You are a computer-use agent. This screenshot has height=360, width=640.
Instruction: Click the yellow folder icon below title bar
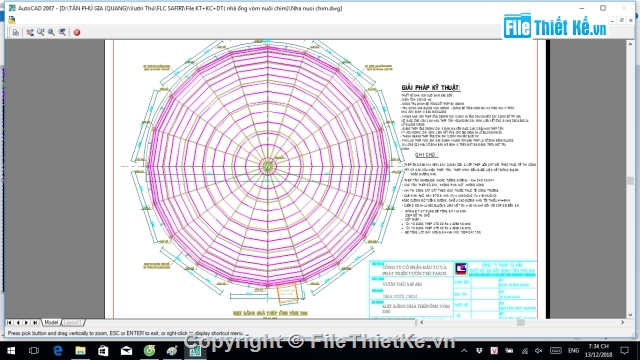[x=11, y=20]
